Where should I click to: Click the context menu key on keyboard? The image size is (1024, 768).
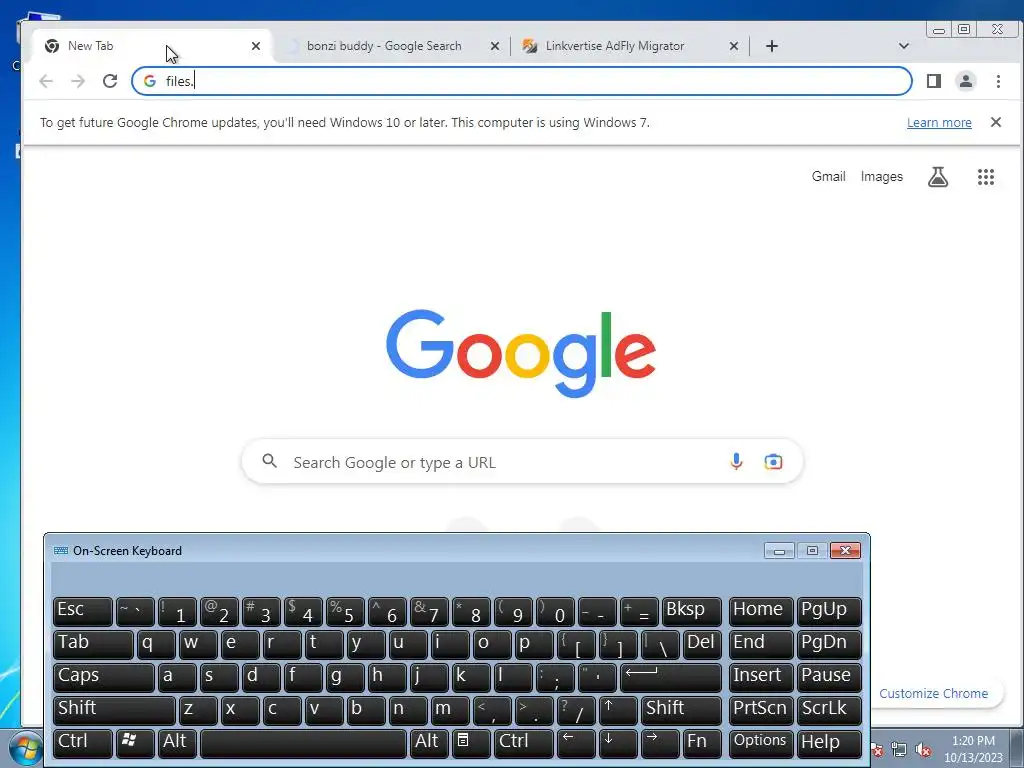470,743
